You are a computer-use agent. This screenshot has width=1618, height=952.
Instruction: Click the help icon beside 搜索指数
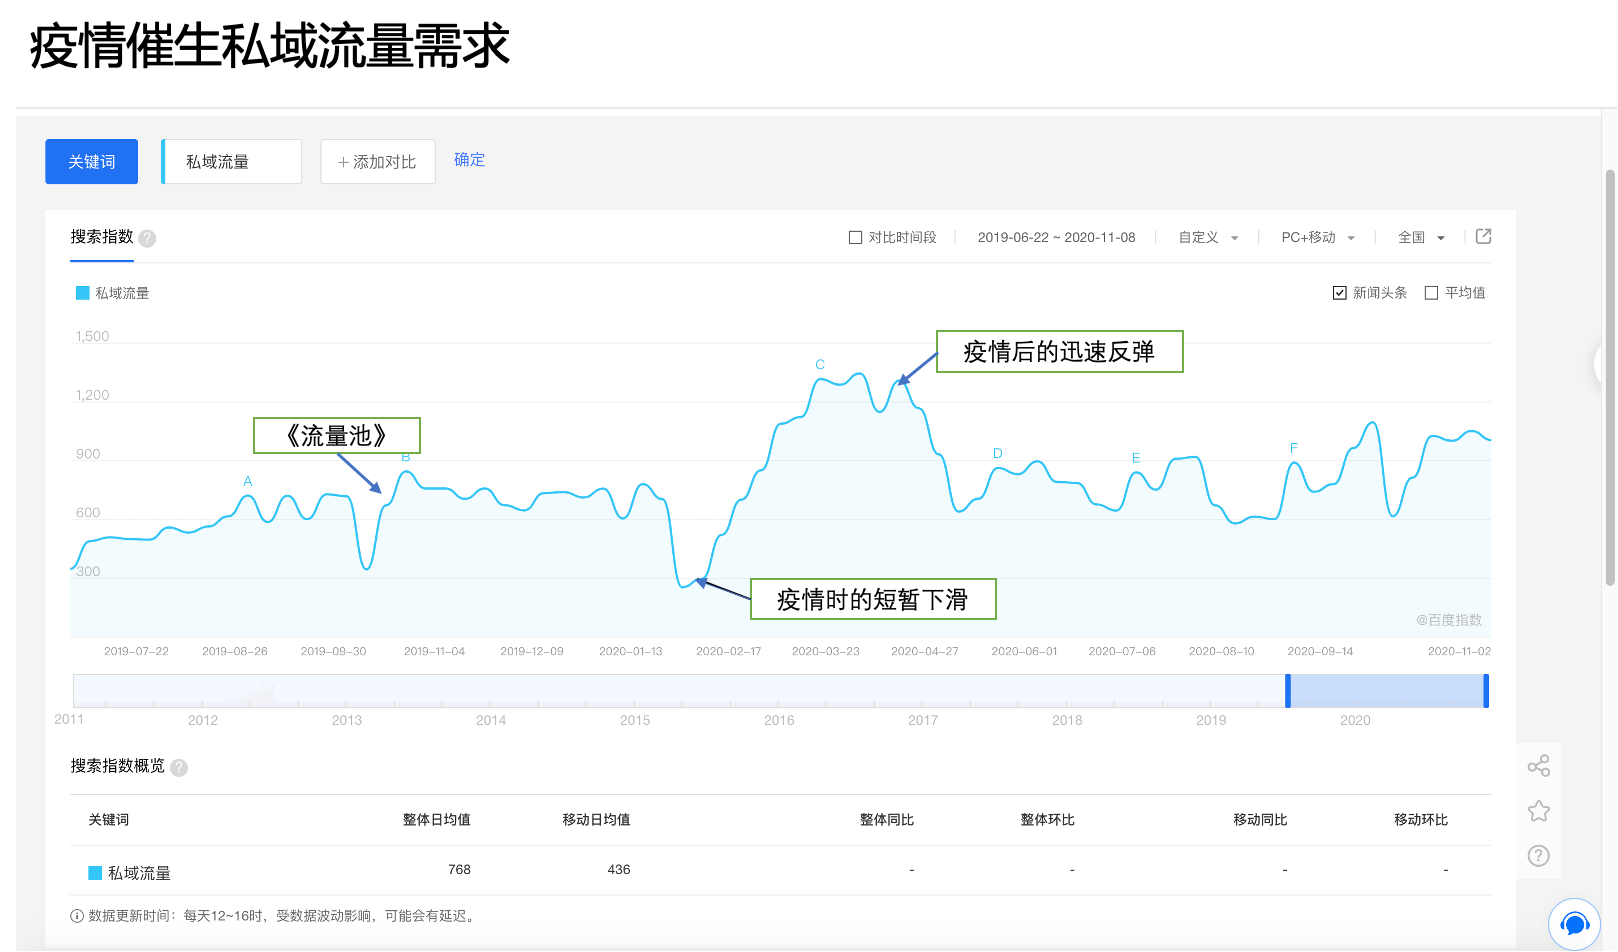(147, 238)
